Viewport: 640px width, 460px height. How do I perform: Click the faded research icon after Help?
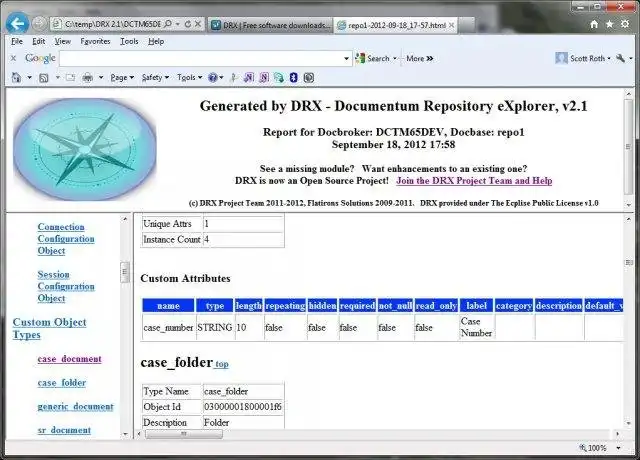[233, 78]
